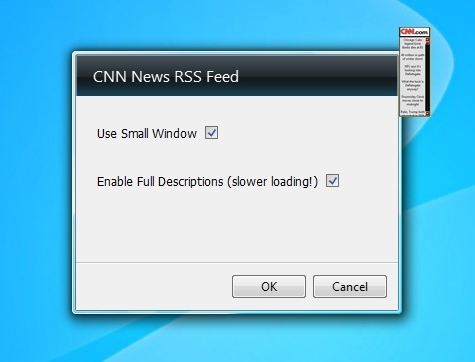
Task: Click the 'CNN News RSS Feed' title text
Action: [166, 76]
